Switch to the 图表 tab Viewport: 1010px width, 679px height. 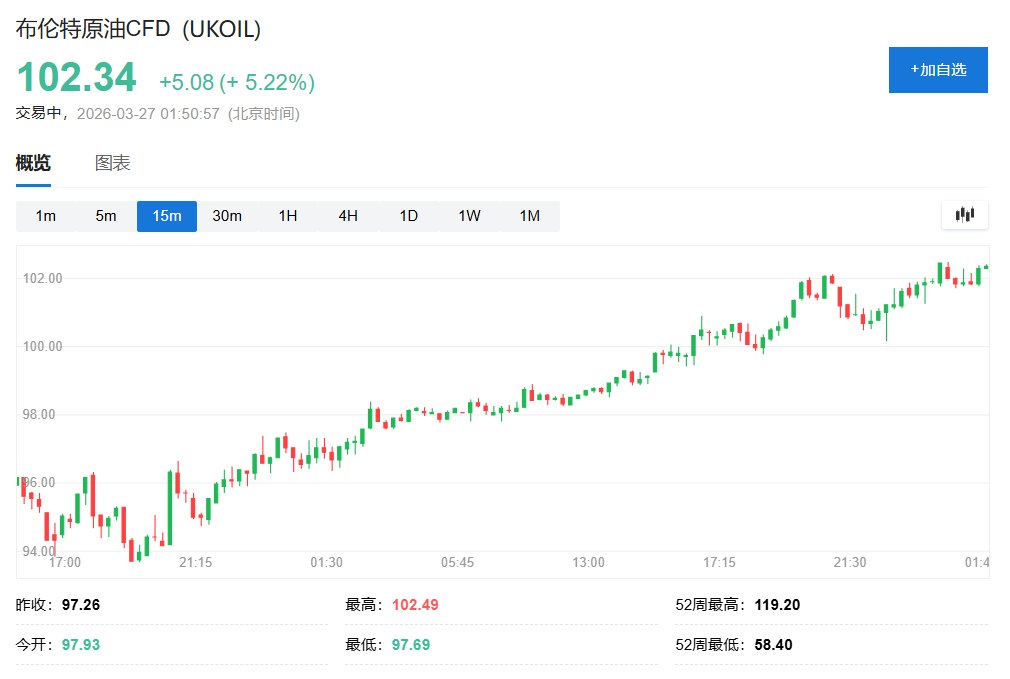click(113, 164)
